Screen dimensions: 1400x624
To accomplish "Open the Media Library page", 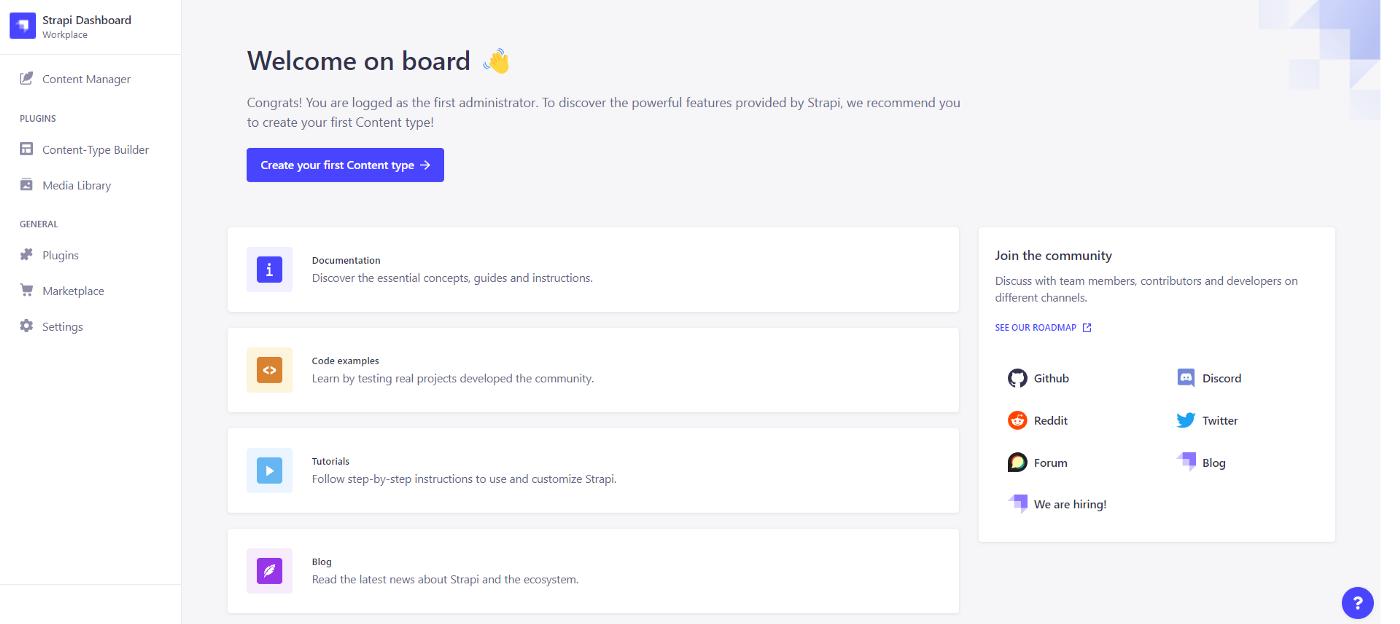I will pos(76,186).
